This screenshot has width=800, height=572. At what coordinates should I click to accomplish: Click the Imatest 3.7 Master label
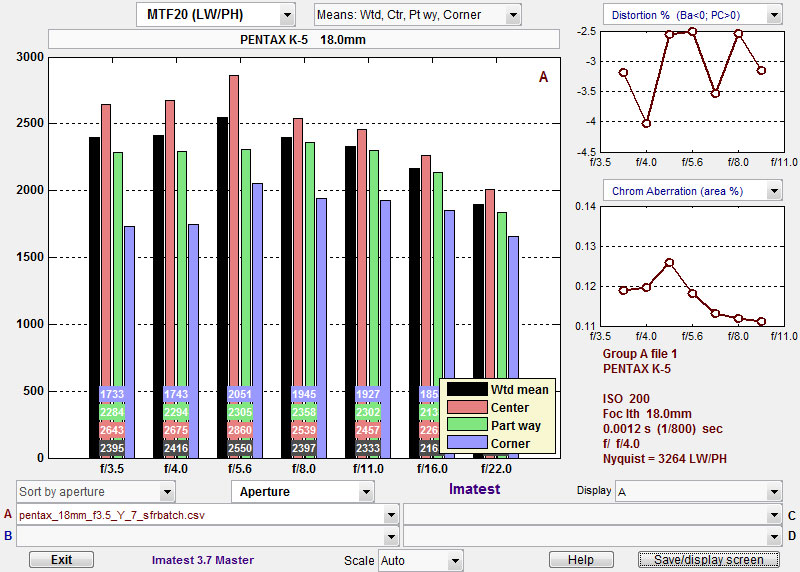(203, 560)
